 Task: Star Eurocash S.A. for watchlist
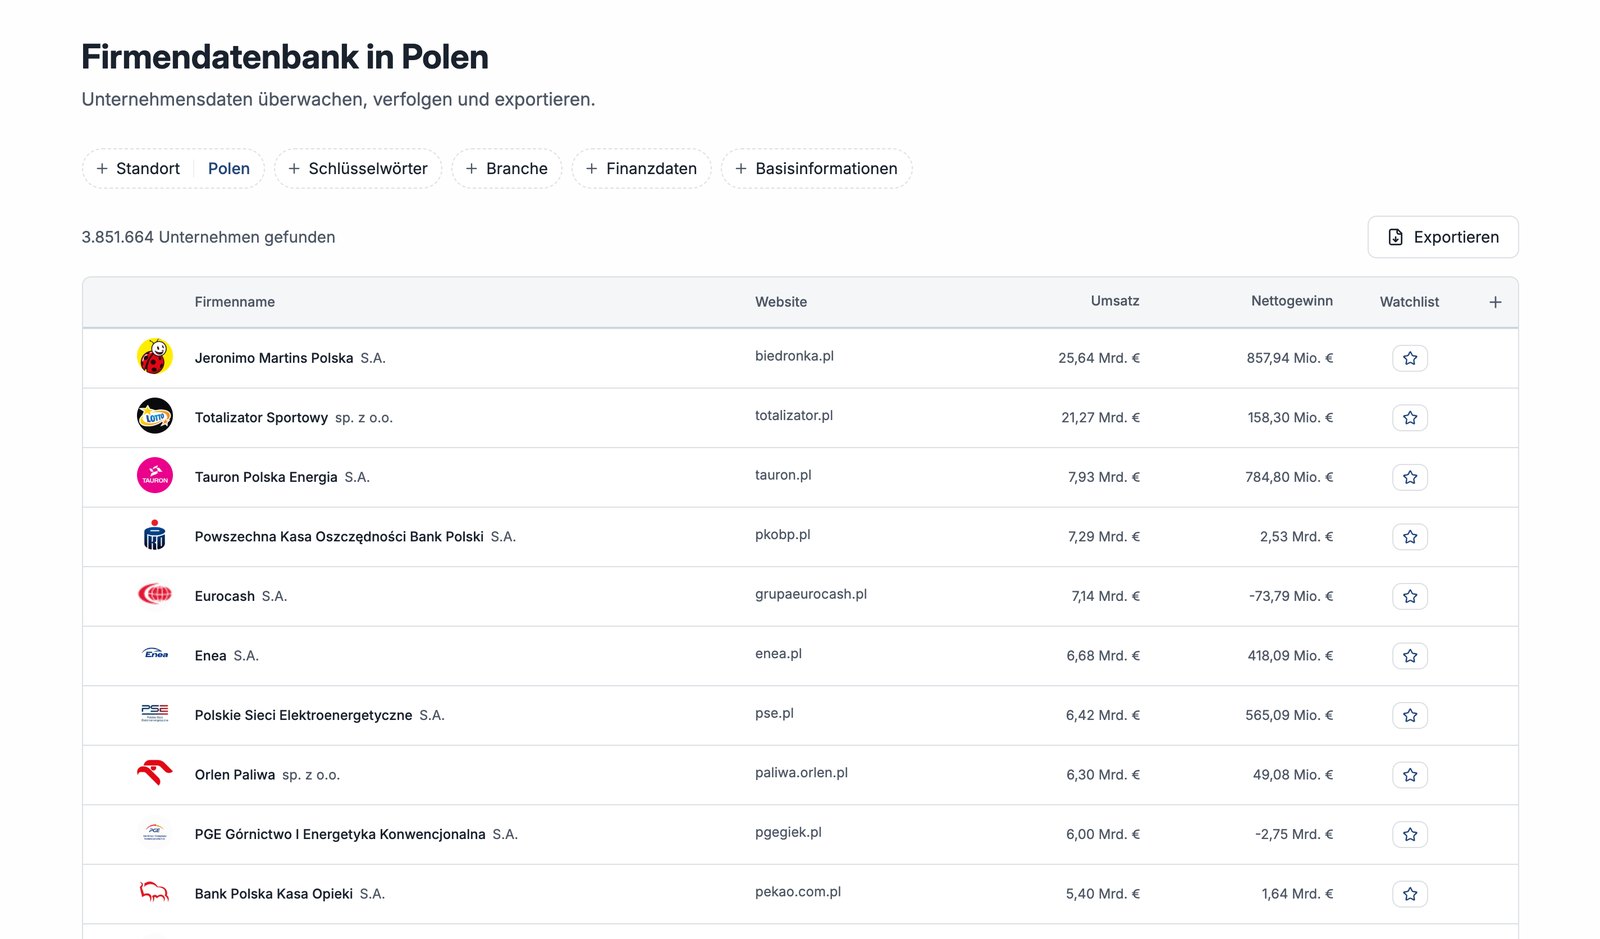click(1410, 596)
